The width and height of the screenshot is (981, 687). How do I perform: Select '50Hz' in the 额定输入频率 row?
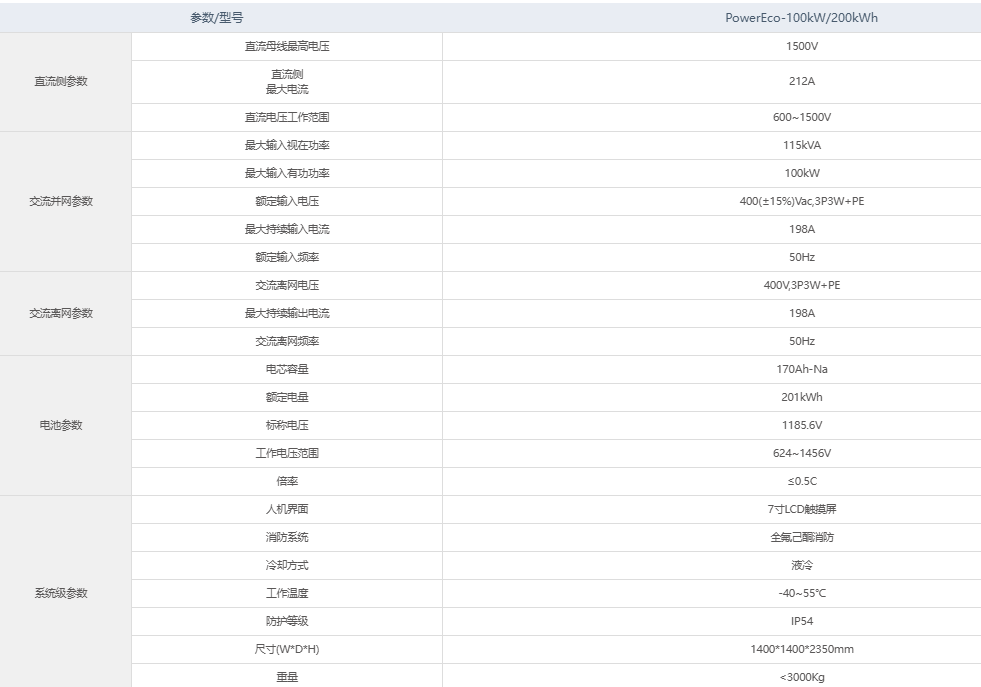click(802, 258)
